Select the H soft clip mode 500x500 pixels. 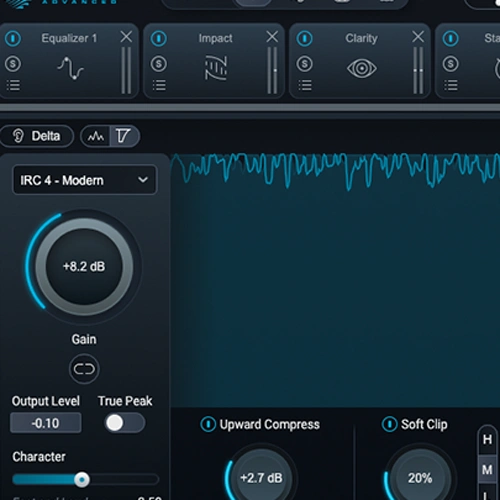click(x=487, y=440)
